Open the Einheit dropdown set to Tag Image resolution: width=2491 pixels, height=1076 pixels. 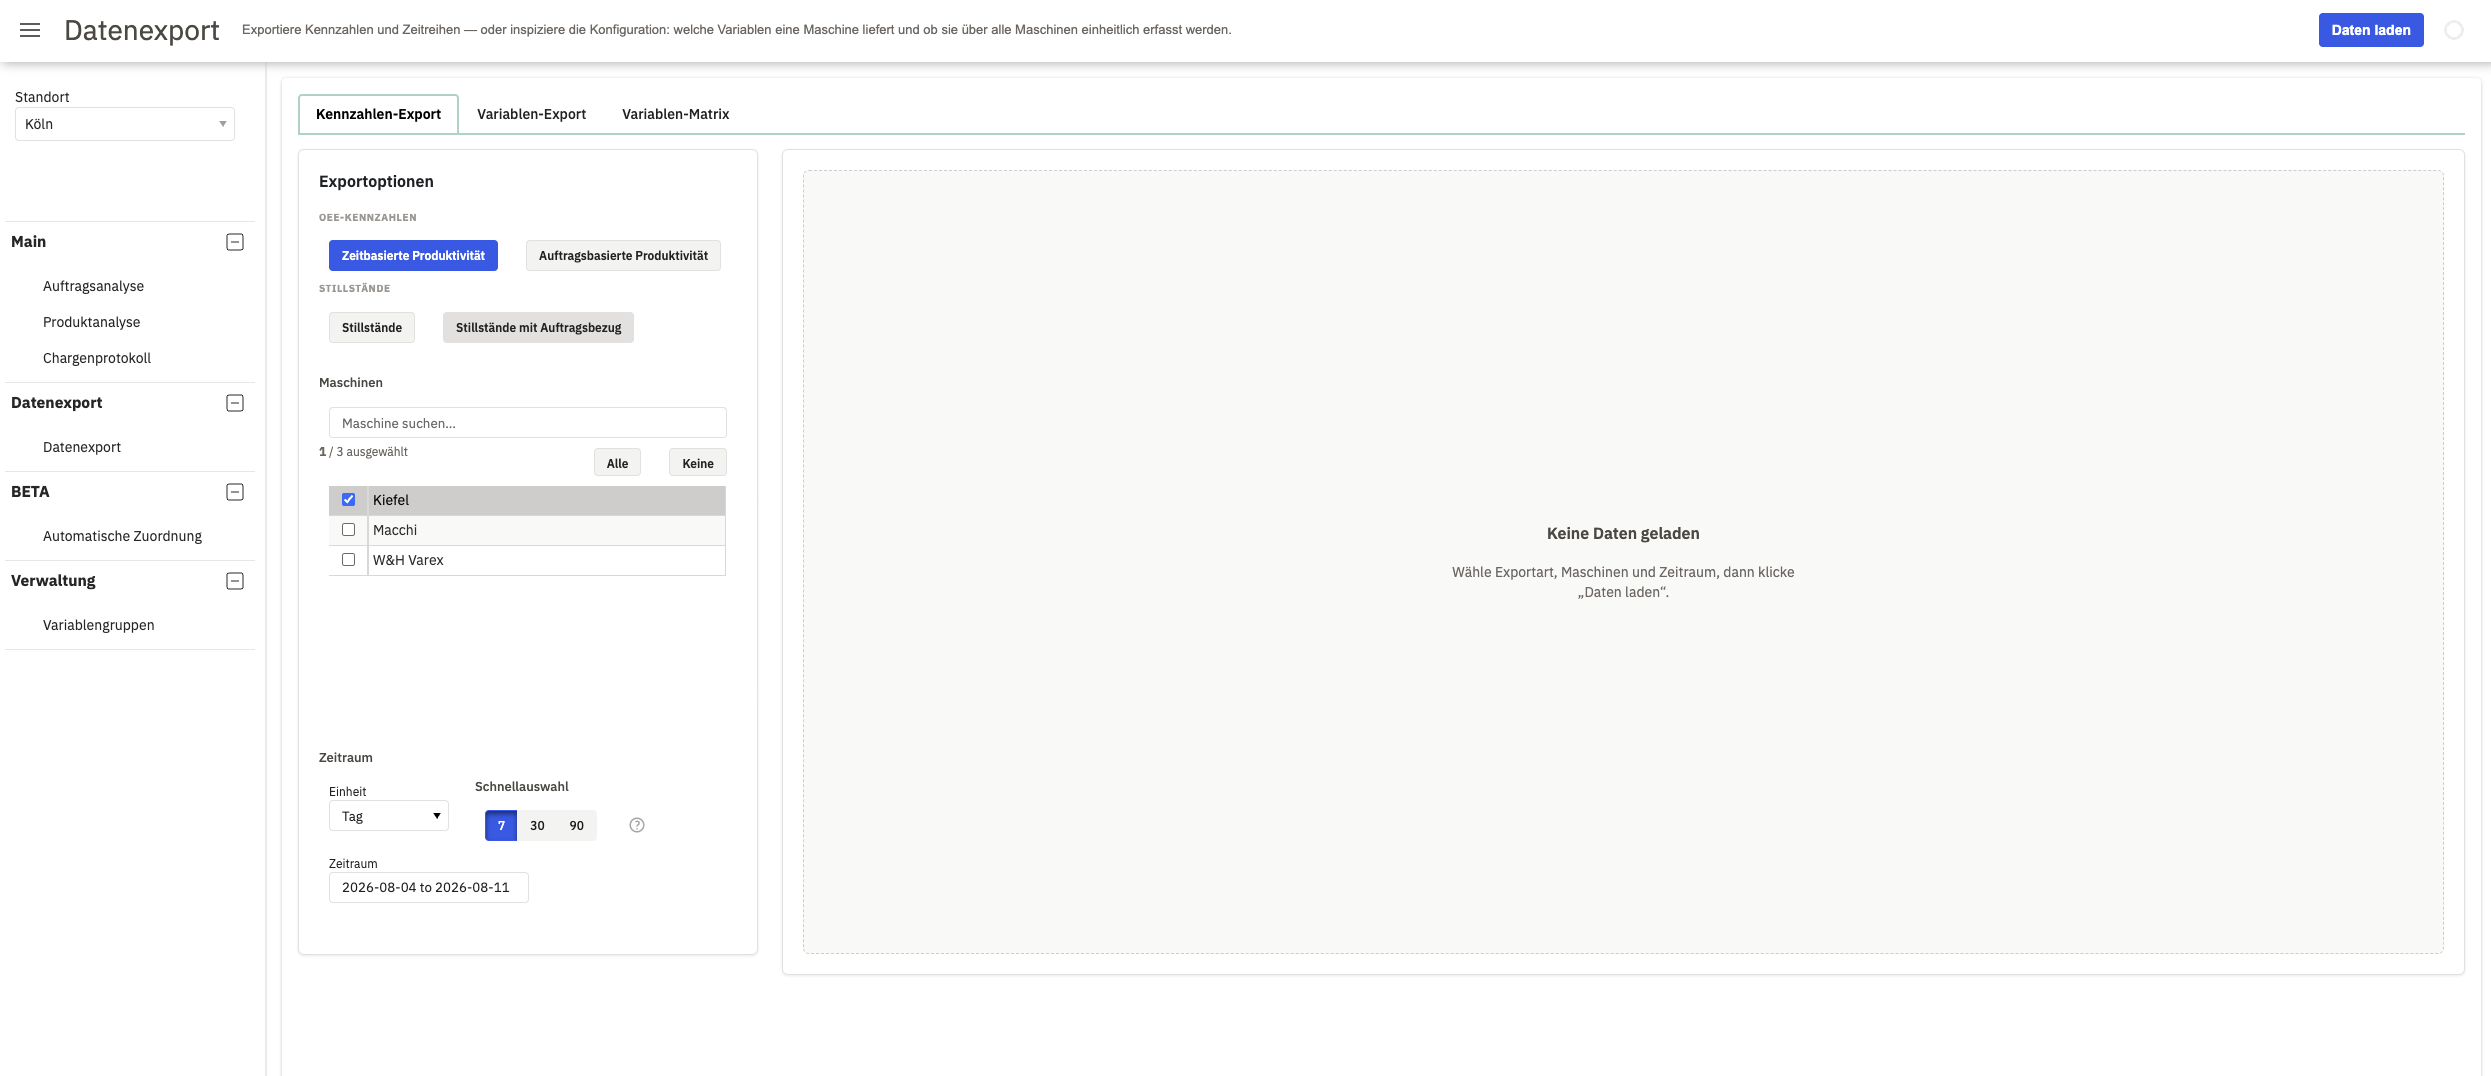[x=388, y=816]
